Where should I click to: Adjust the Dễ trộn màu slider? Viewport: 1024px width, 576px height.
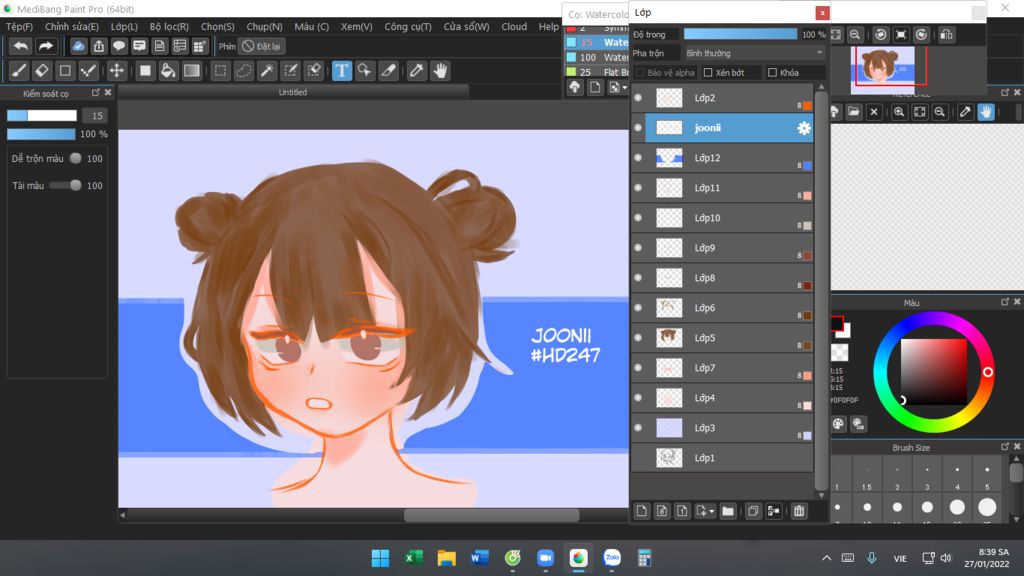click(76, 158)
